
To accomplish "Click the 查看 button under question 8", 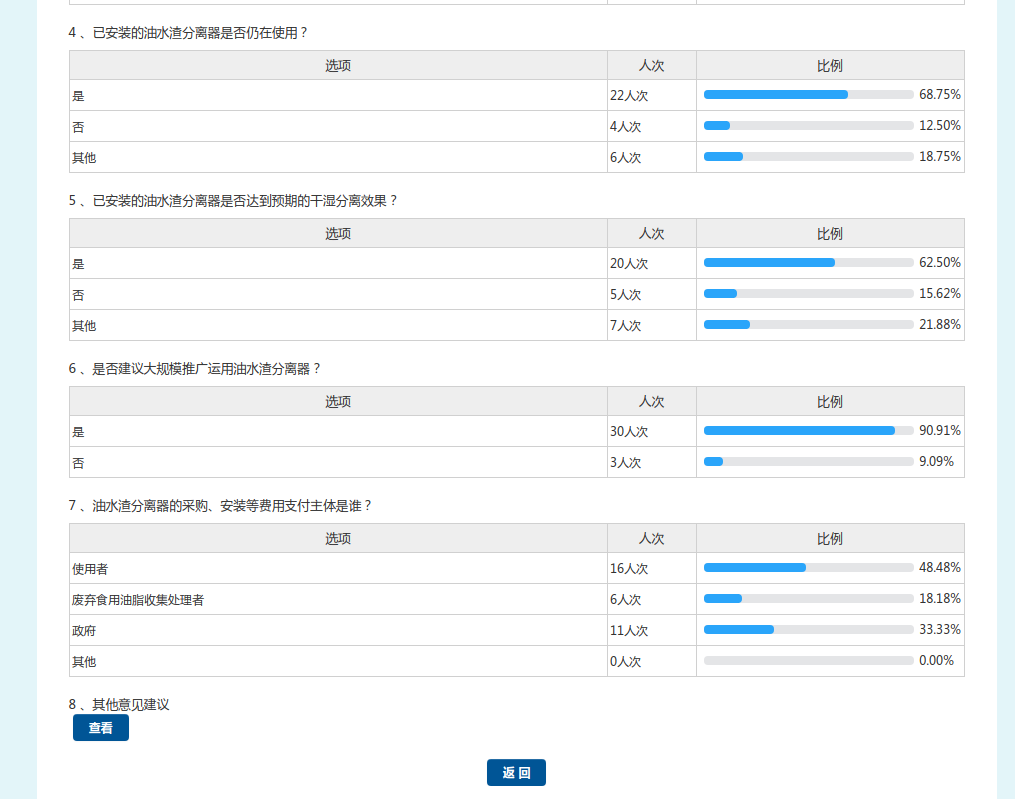I will [100, 728].
